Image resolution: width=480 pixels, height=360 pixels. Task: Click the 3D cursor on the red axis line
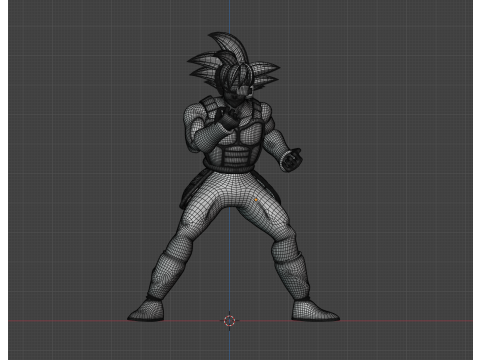pyautogui.click(x=229, y=321)
